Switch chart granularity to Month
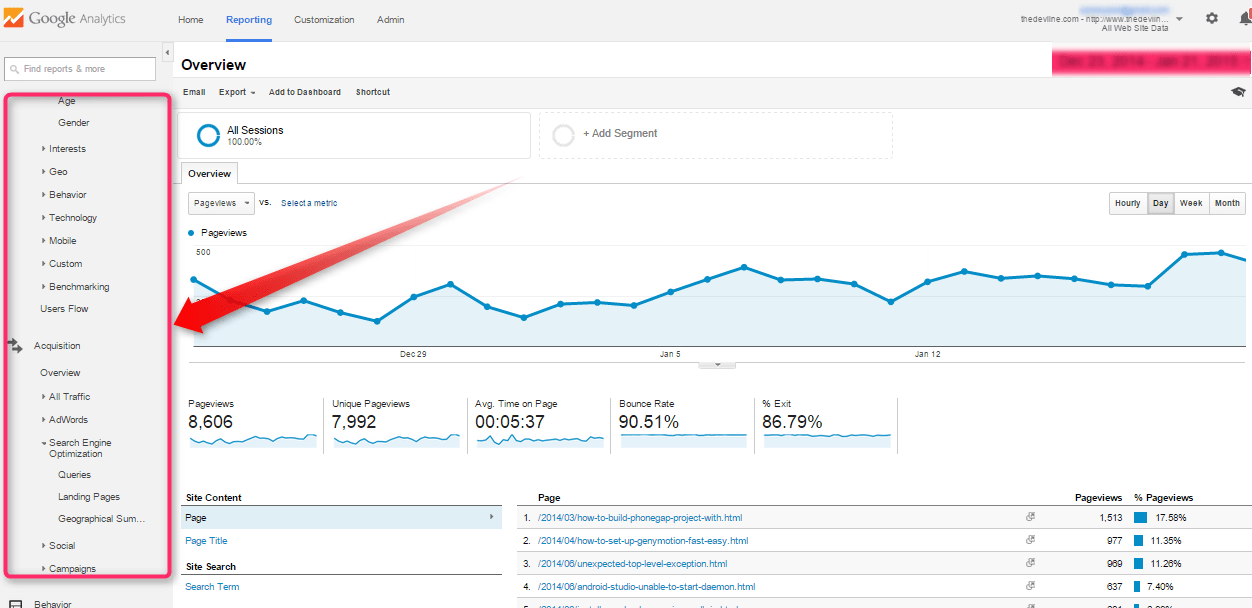This screenshot has height=608, width=1252. click(1227, 203)
